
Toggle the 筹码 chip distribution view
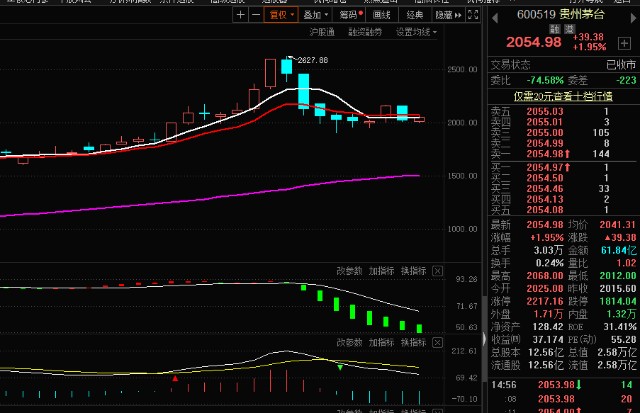pyautogui.click(x=347, y=15)
